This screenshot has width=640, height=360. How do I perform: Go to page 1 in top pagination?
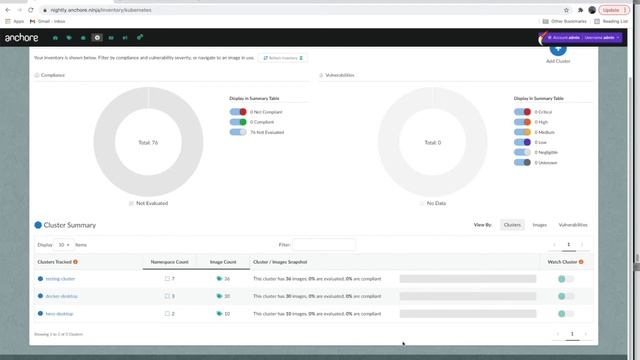tap(569, 244)
